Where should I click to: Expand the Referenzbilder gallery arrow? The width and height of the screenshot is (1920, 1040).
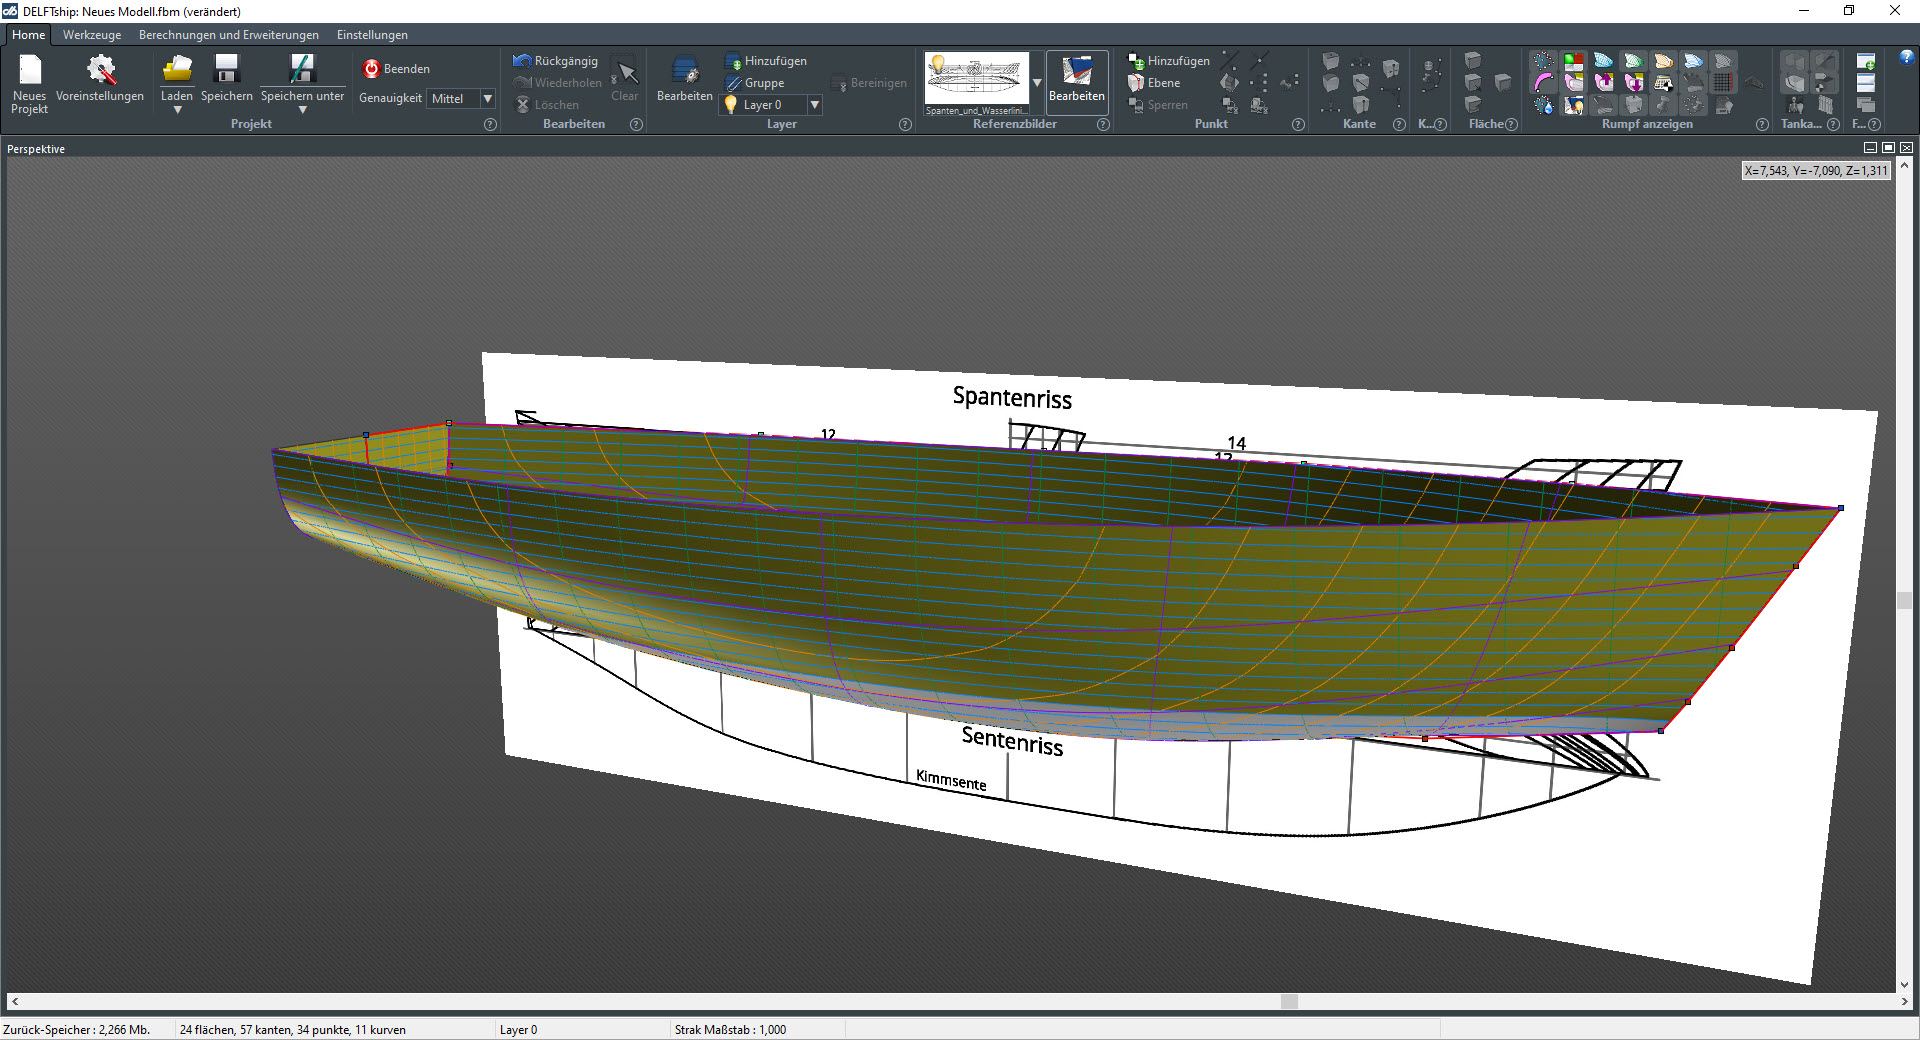coord(1037,83)
